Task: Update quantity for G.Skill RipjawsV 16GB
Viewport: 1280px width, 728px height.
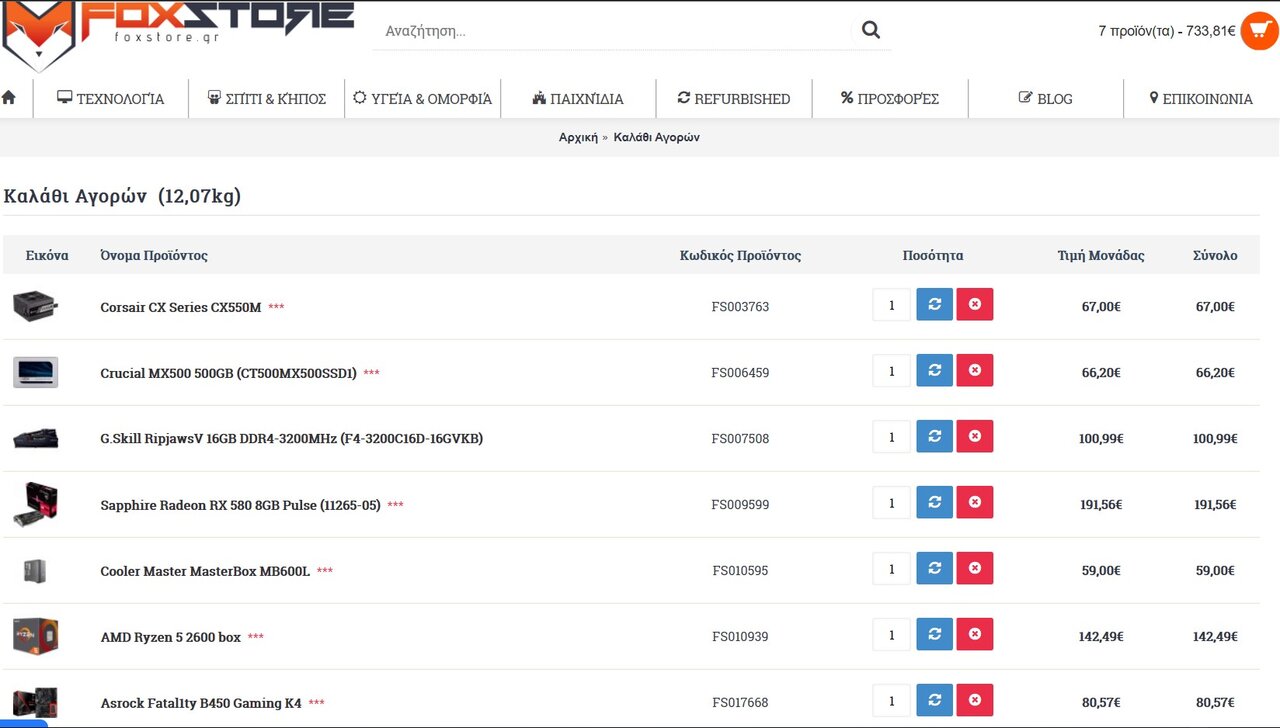Action: pyautogui.click(x=934, y=437)
